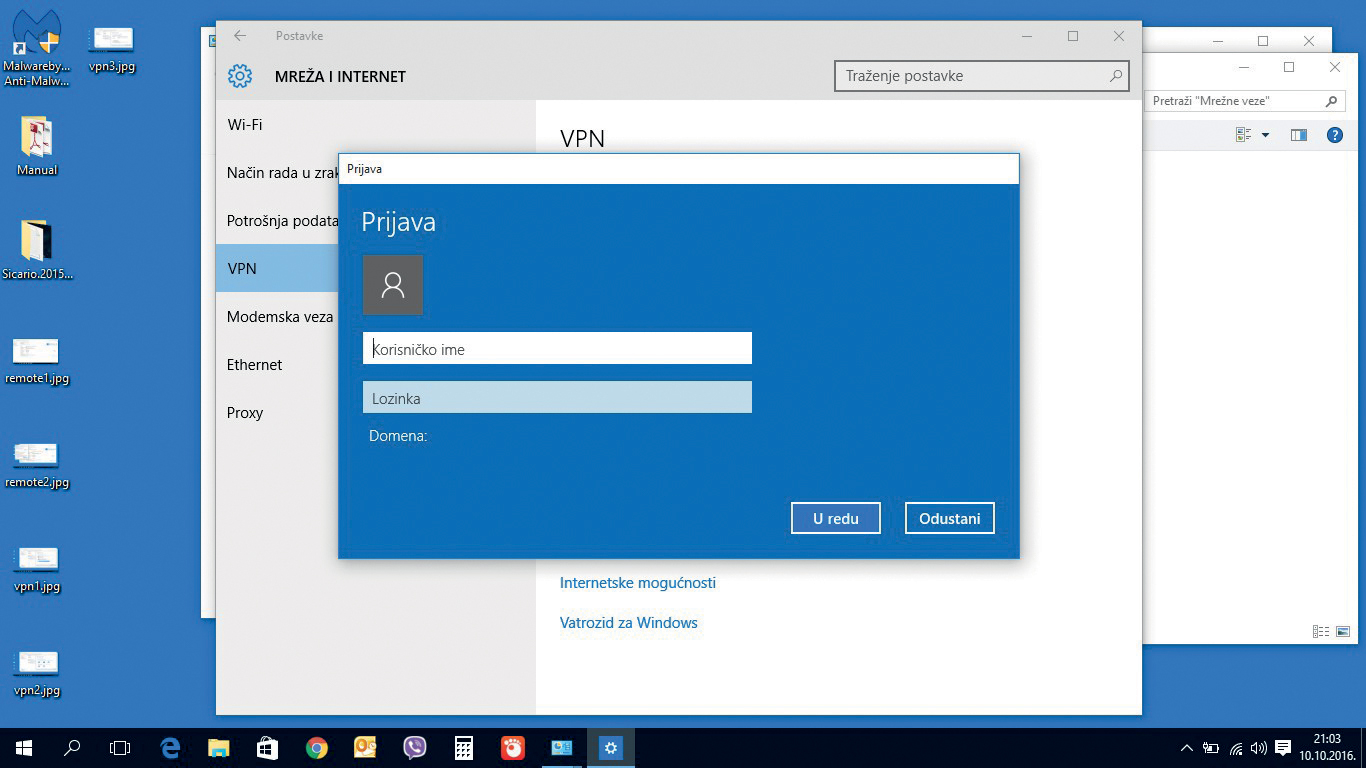Image resolution: width=1366 pixels, height=768 pixels.
Task: Click the back arrow in Postavke window
Action: [240, 36]
